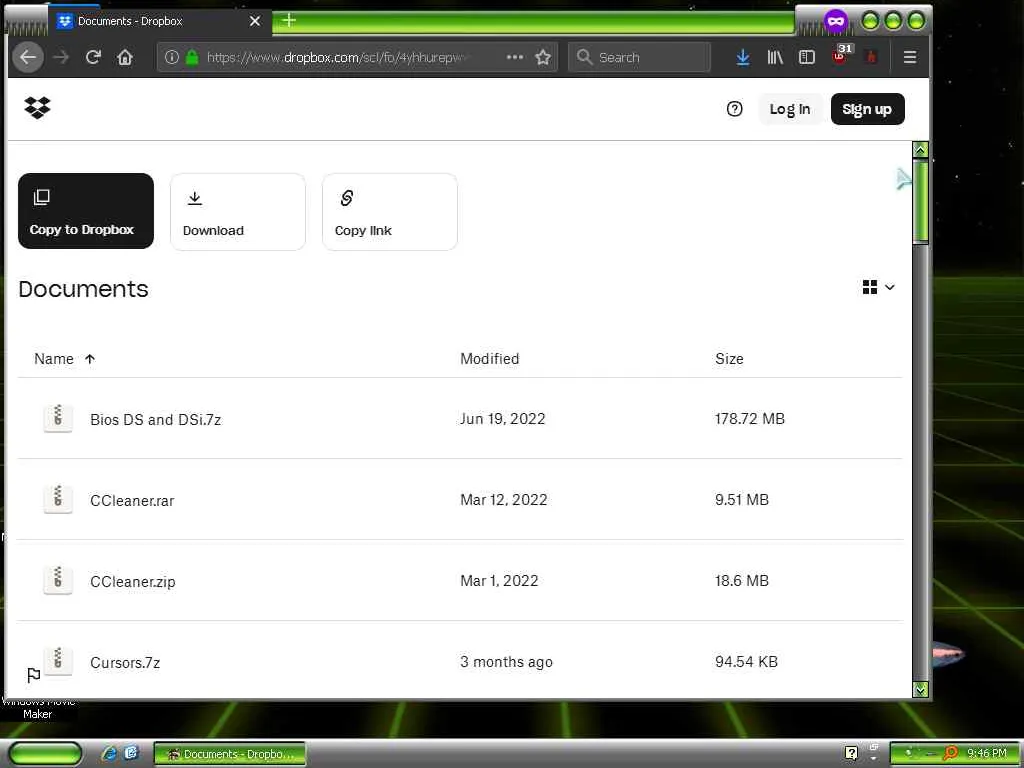Screen dimensions: 1024x768
Task: Open the Dropbox help question mark icon
Action: pyautogui.click(x=734, y=109)
